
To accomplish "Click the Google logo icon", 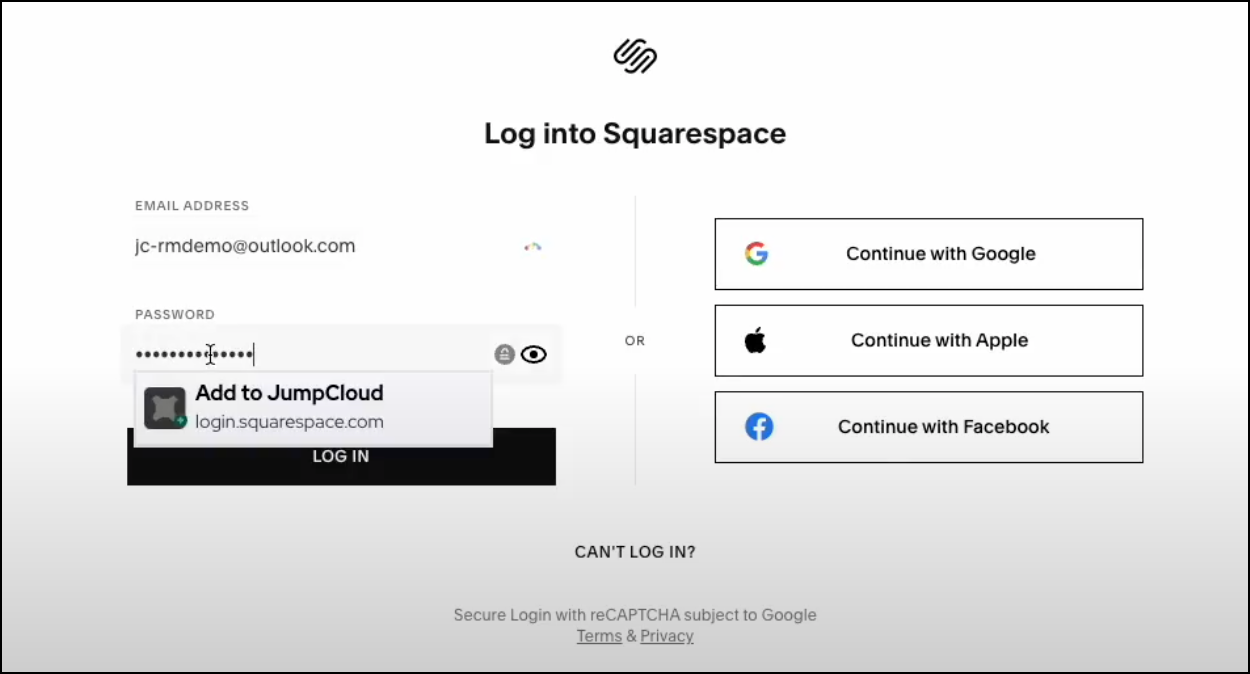I will (756, 254).
